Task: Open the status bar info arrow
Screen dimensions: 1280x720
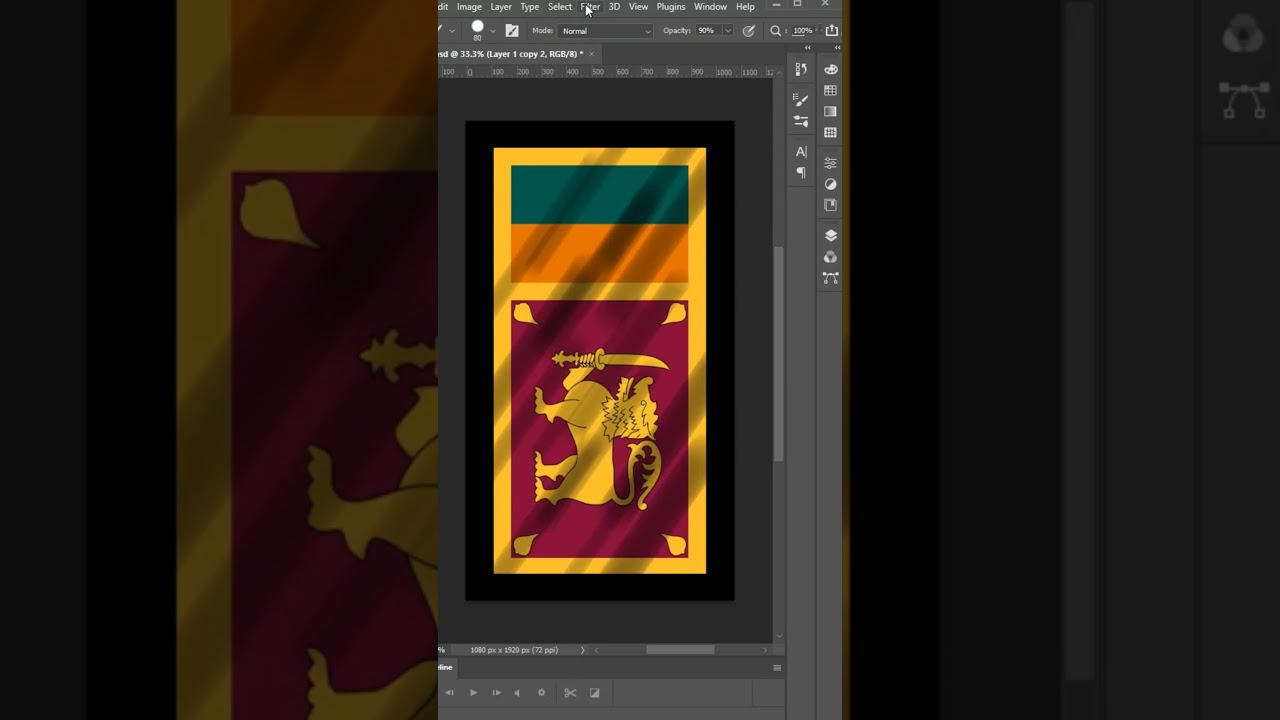Action: coord(583,650)
